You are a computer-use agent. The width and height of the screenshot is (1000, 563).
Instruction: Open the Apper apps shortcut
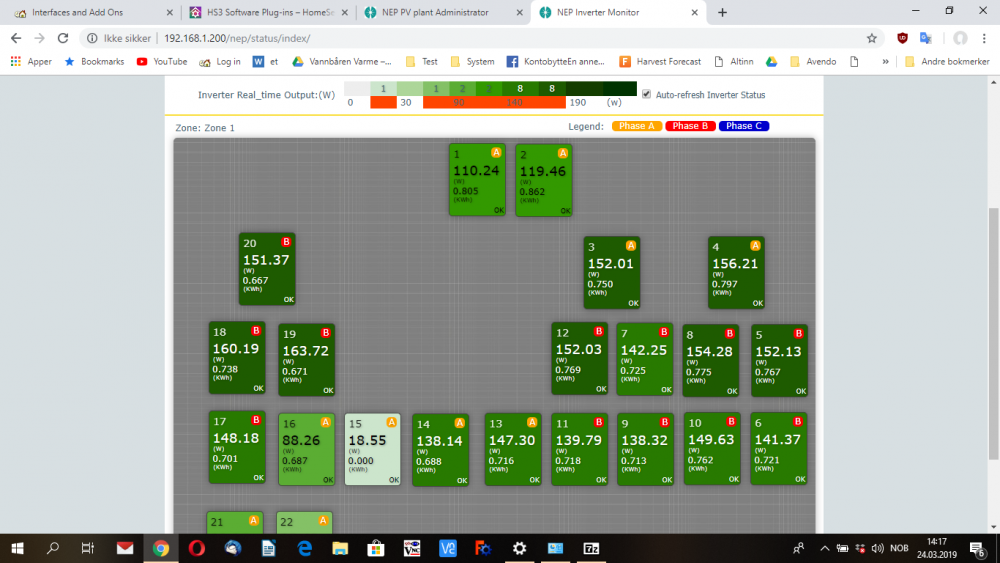tap(31, 61)
